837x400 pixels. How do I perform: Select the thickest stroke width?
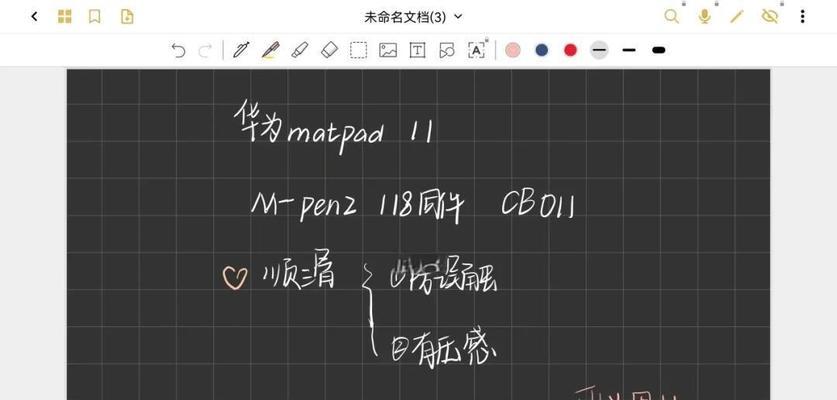tap(659, 50)
